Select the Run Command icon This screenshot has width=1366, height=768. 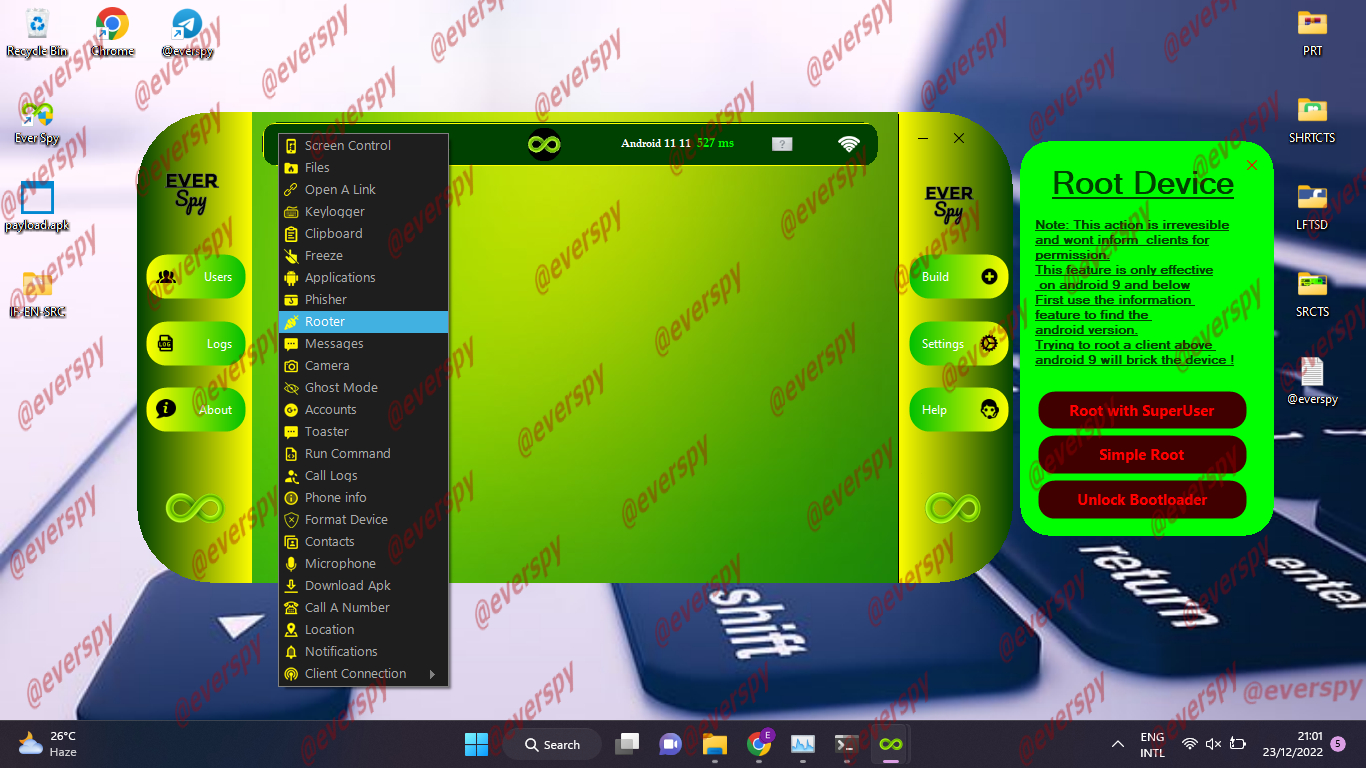291,454
